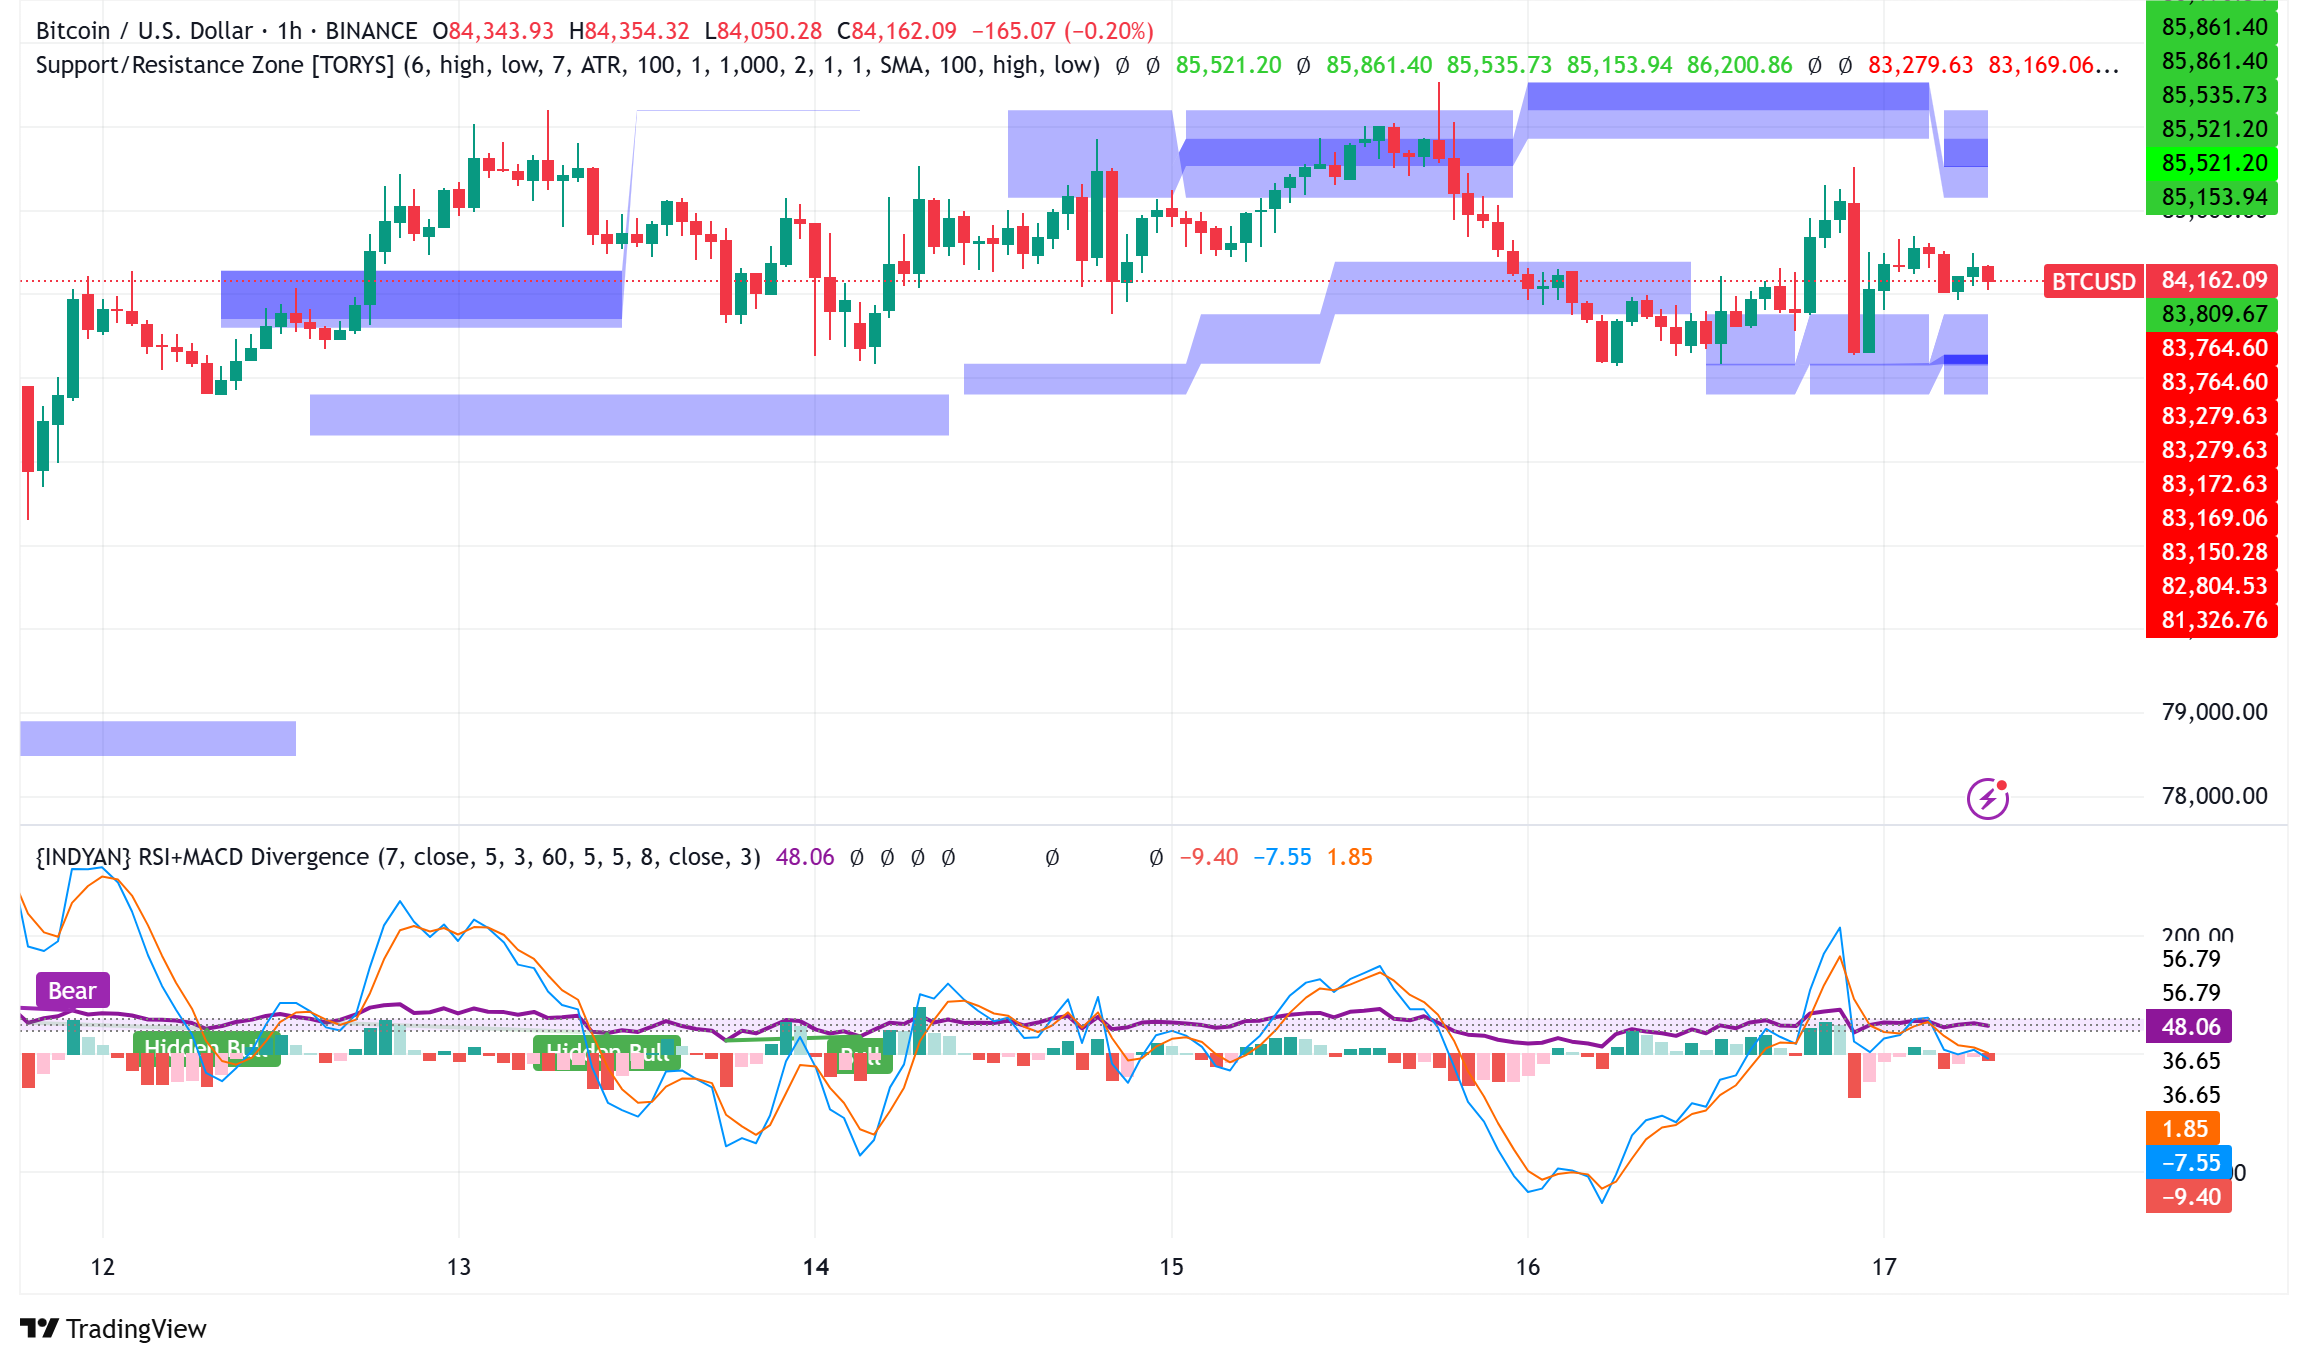Click date 12 on the time axis

[102, 1267]
